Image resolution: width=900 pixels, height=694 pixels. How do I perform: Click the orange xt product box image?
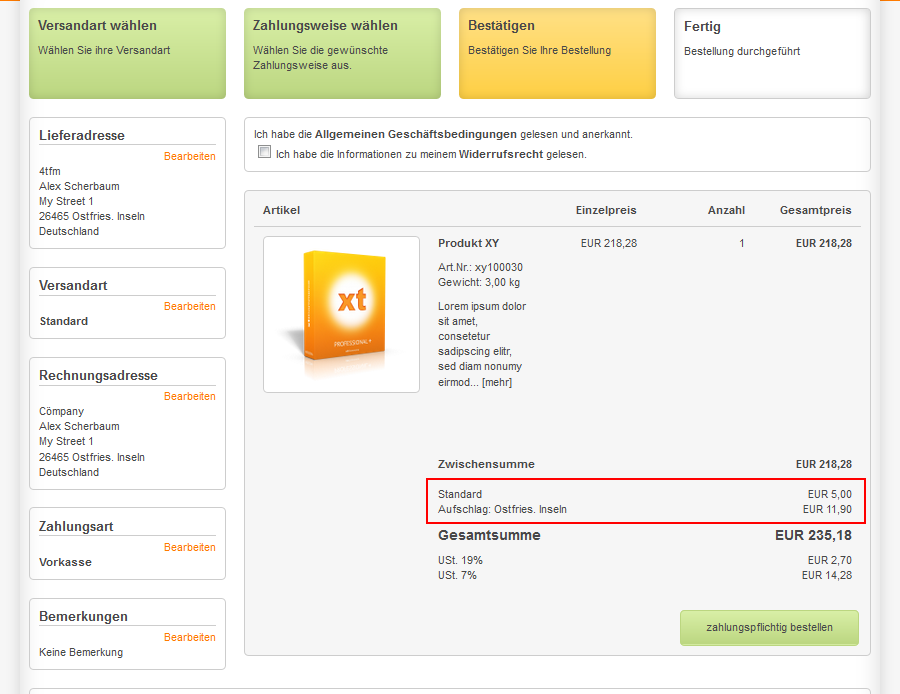pyautogui.click(x=341, y=314)
